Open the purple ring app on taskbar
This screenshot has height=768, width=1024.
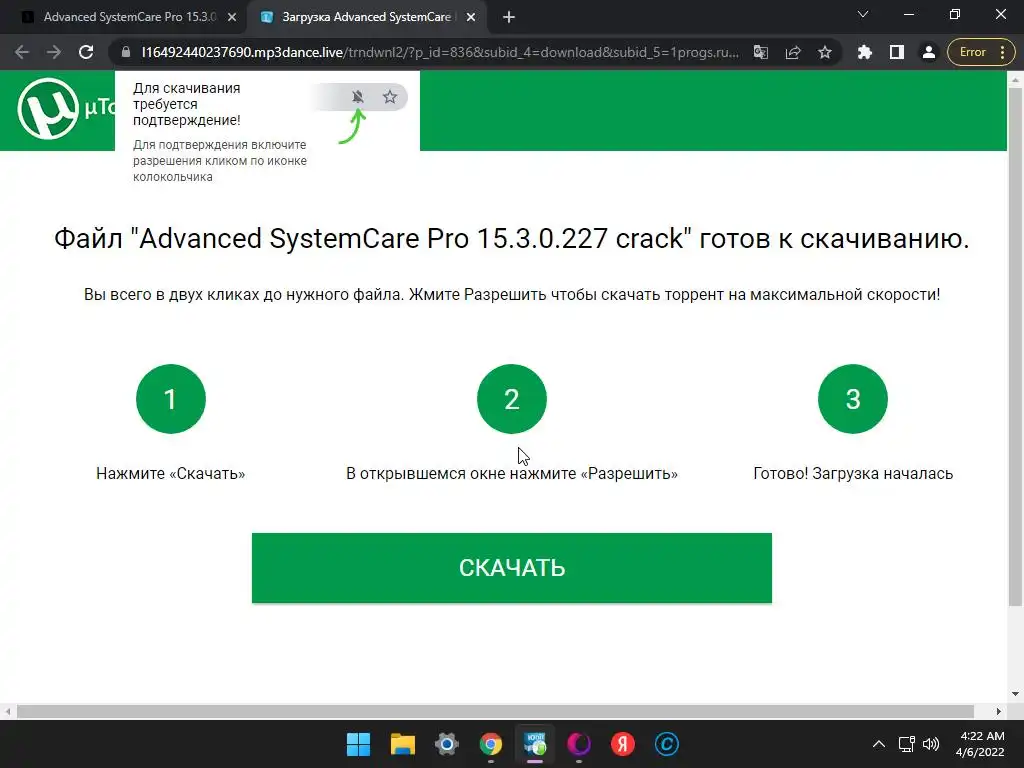tap(579, 744)
